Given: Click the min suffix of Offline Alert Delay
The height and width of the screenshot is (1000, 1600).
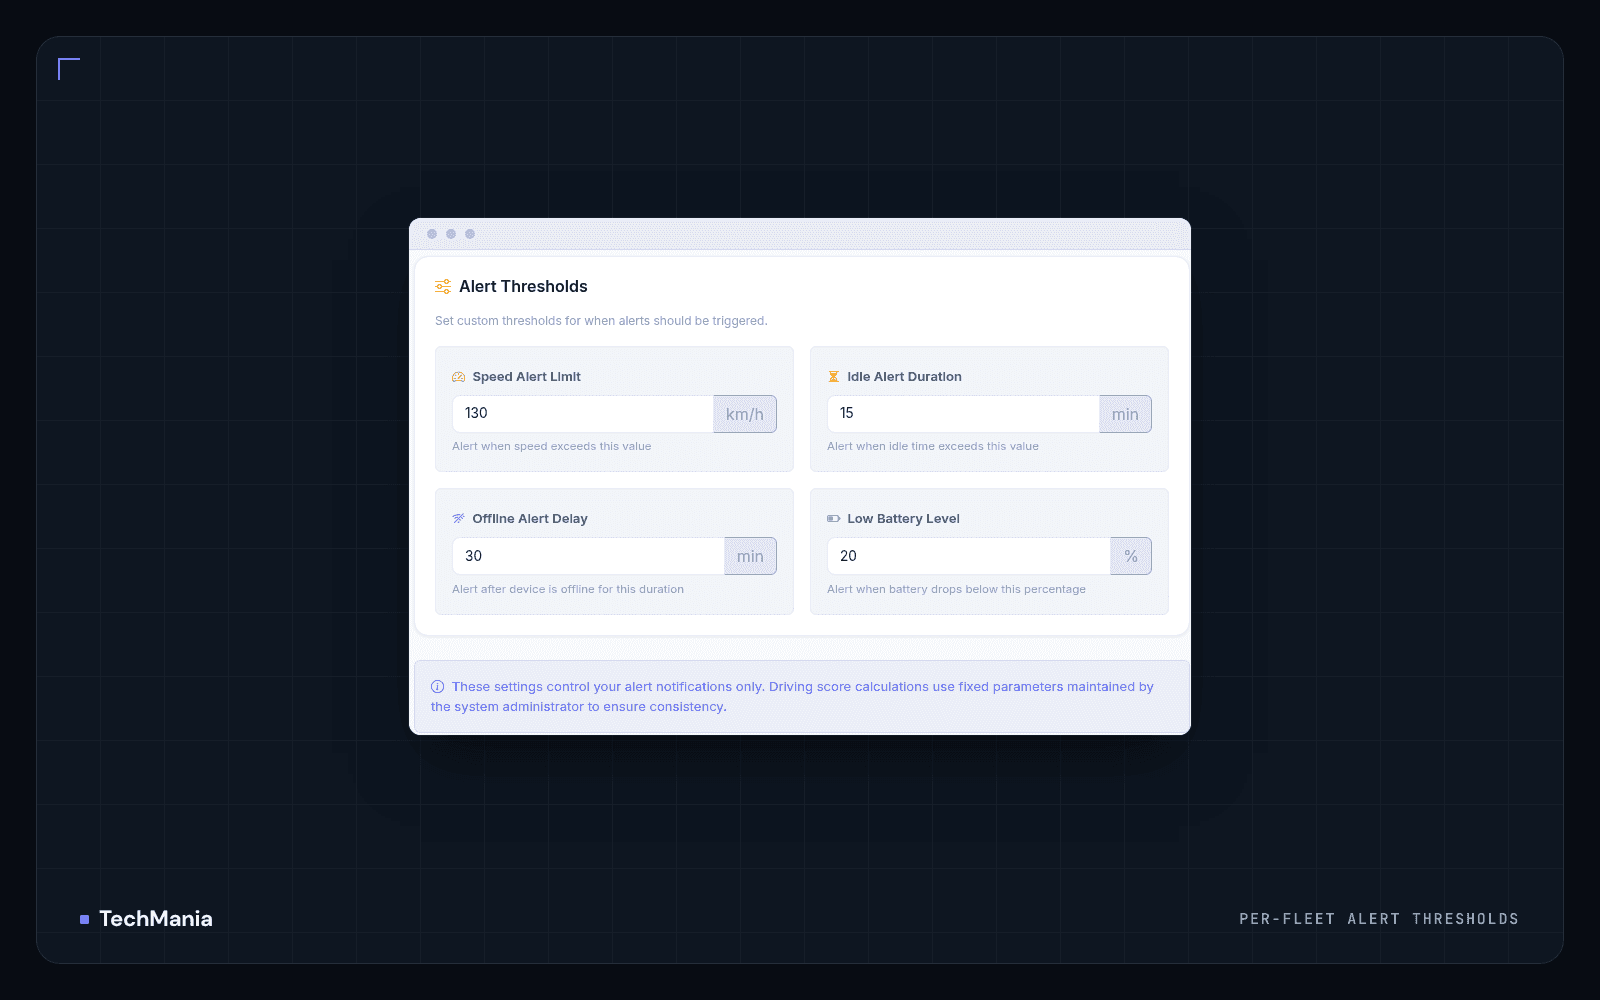Looking at the screenshot, I should [750, 556].
